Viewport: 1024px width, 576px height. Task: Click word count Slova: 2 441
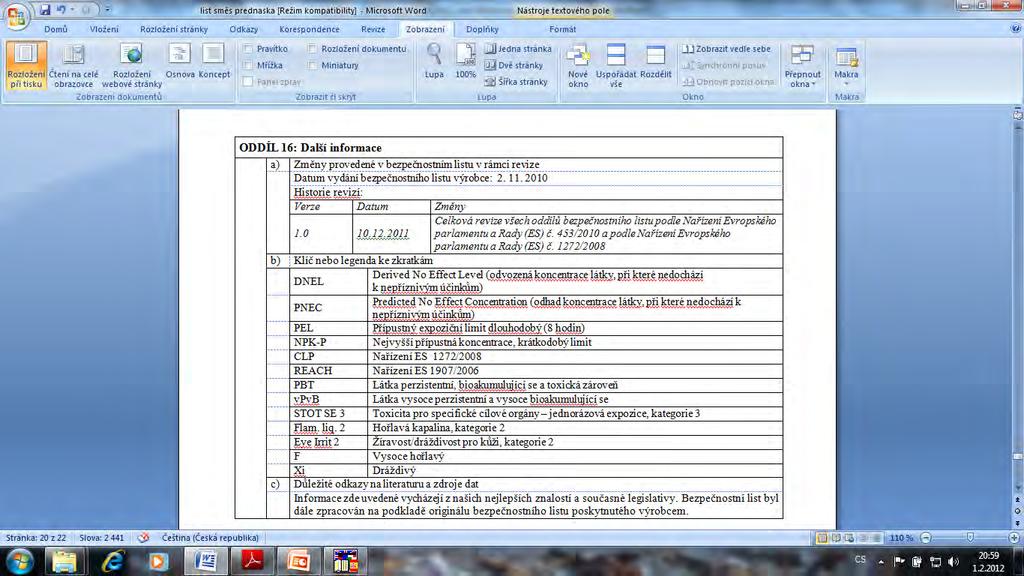tap(101, 537)
